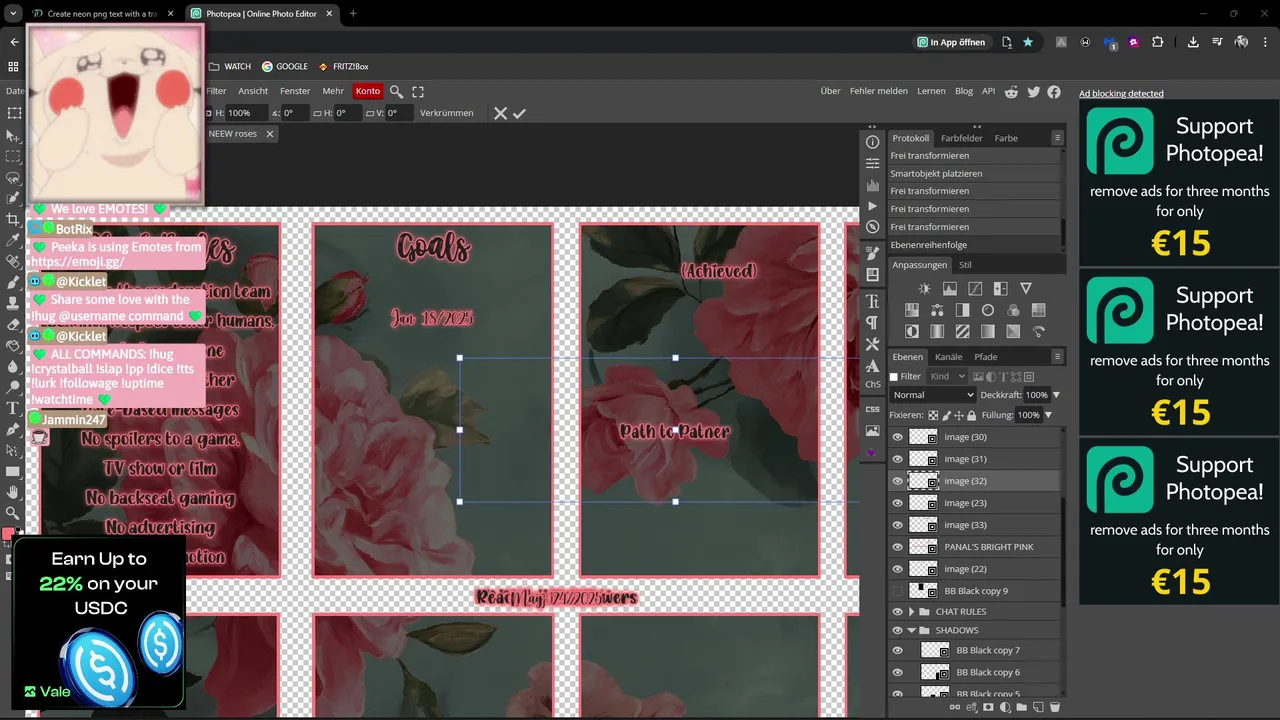Open the Ansicht menu
1280x720 pixels.
(x=253, y=91)
